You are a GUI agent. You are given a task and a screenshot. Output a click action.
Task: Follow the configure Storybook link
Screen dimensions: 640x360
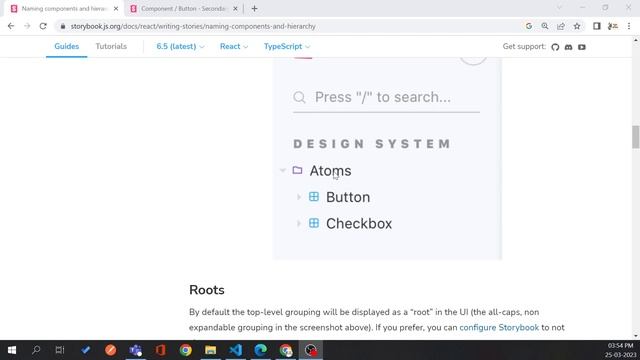point(499,327)
